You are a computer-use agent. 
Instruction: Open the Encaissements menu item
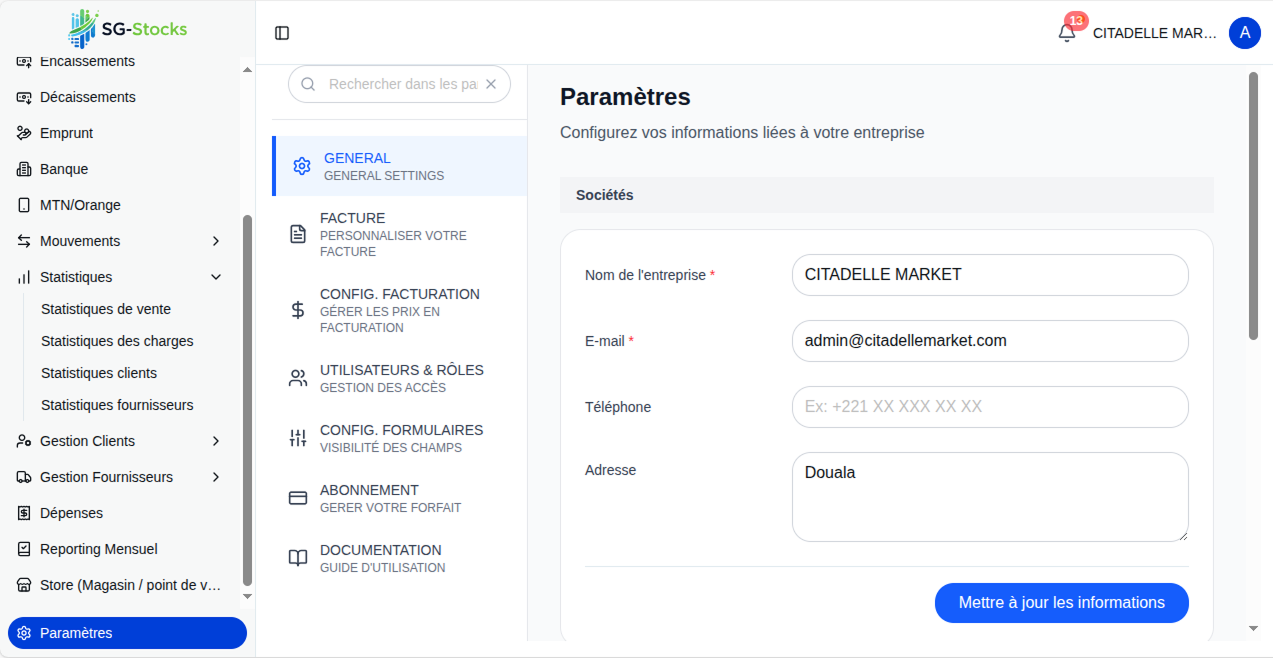coord(119,62)
